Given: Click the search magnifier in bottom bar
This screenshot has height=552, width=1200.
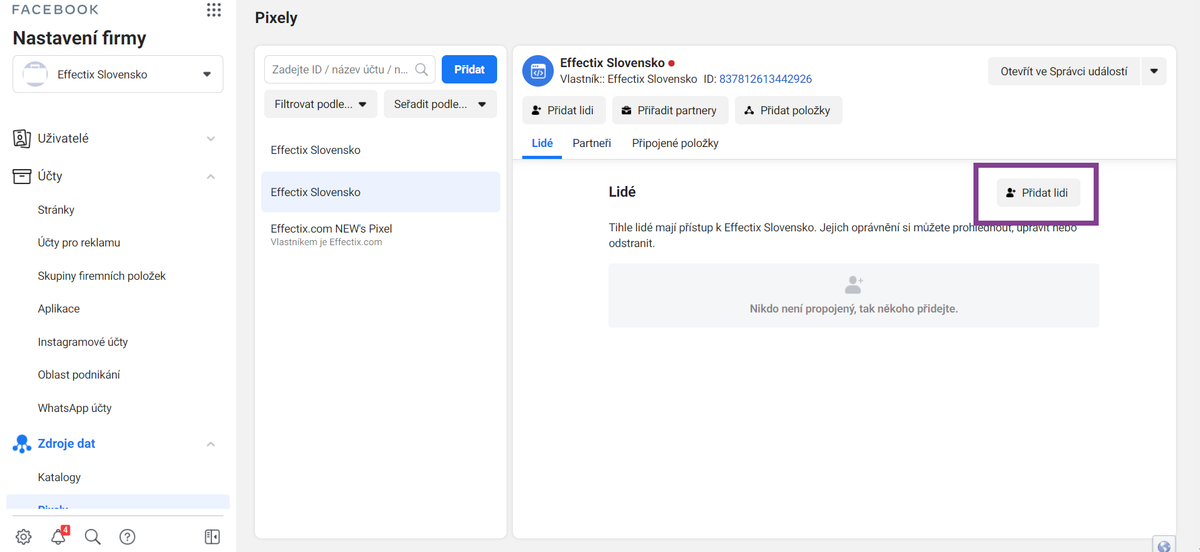Looking at the screenshot, I should (93, 537).
